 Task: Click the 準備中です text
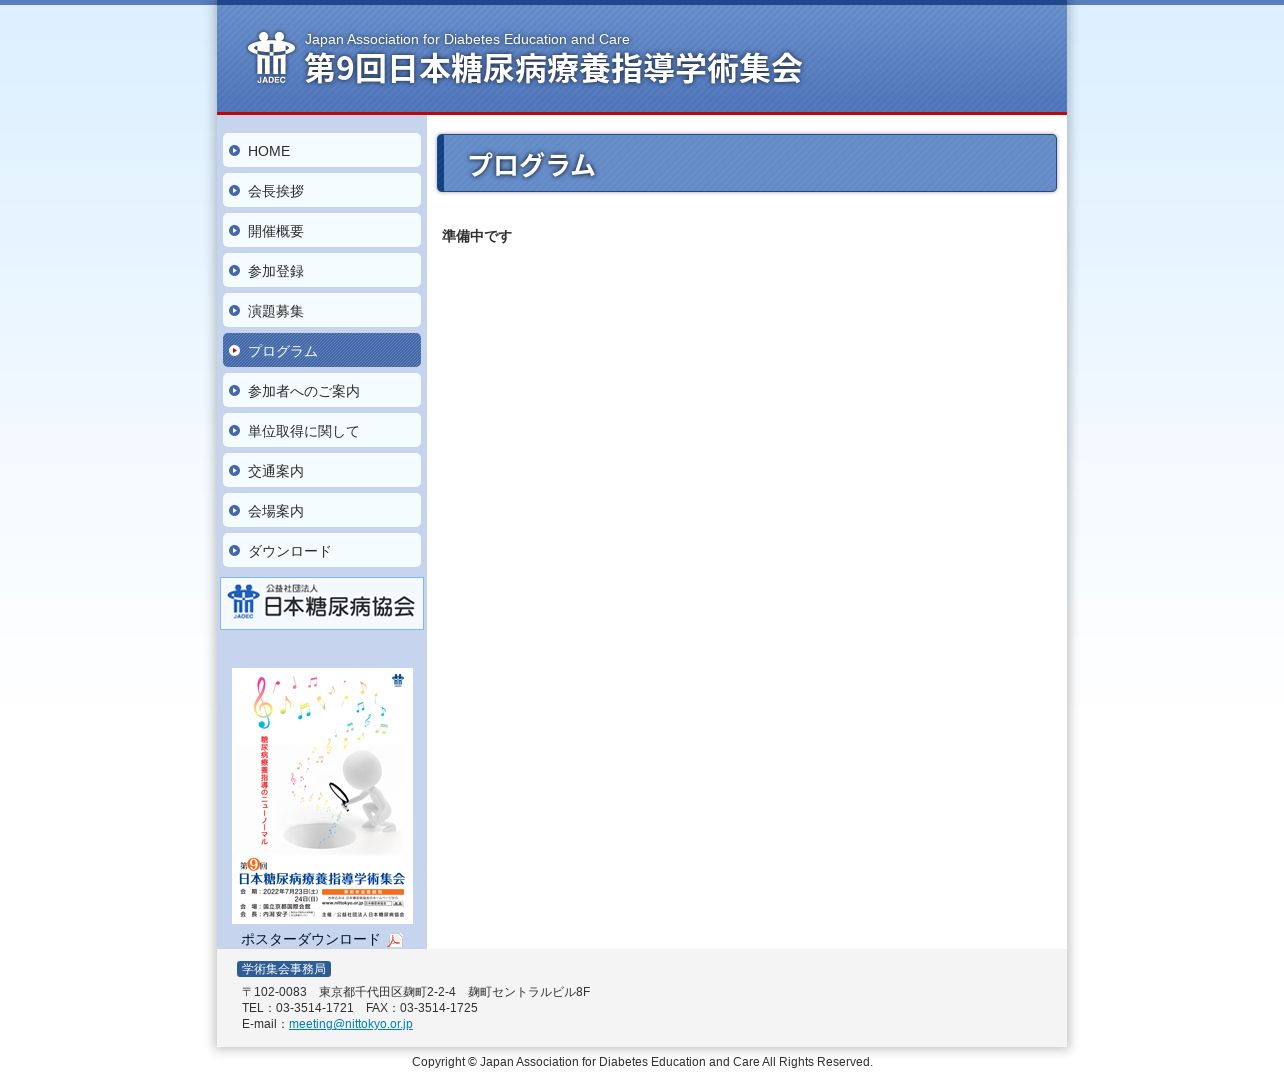point(477,236)
